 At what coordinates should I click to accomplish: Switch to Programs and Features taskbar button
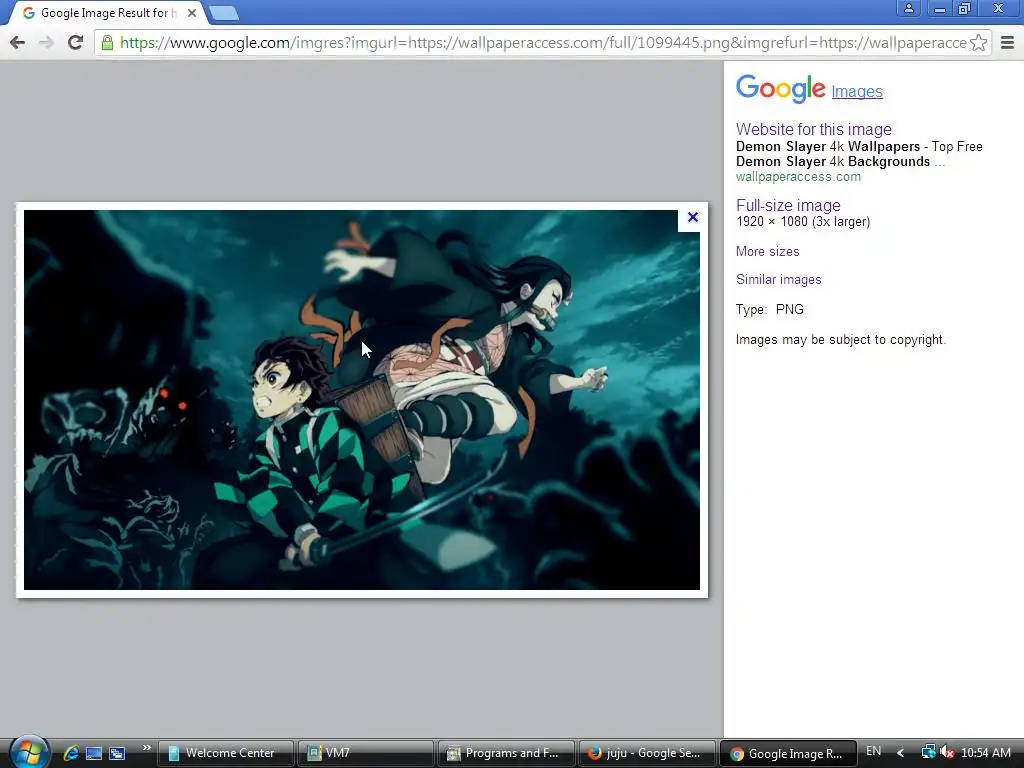[x=506, y=753]
